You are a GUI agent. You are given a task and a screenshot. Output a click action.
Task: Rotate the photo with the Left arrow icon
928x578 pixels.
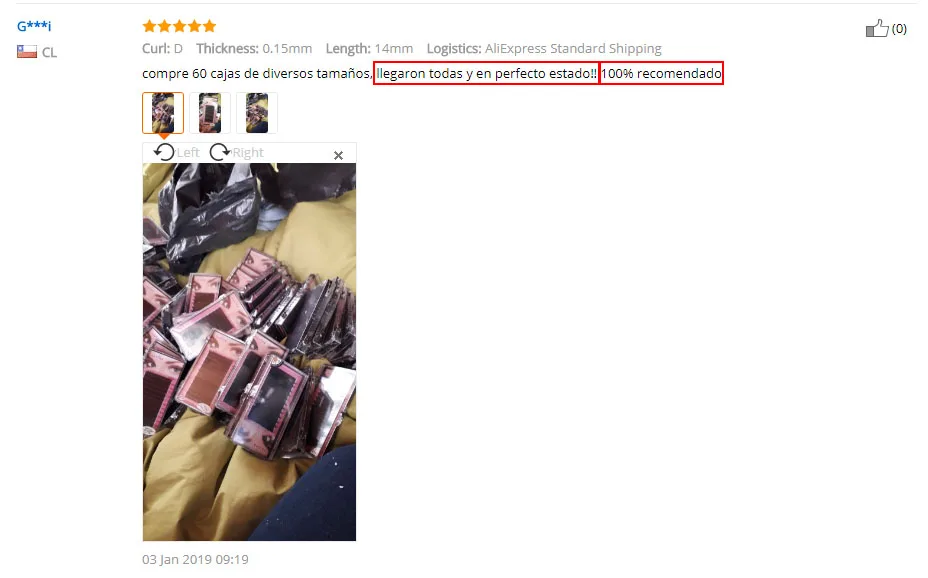(164, 153)
